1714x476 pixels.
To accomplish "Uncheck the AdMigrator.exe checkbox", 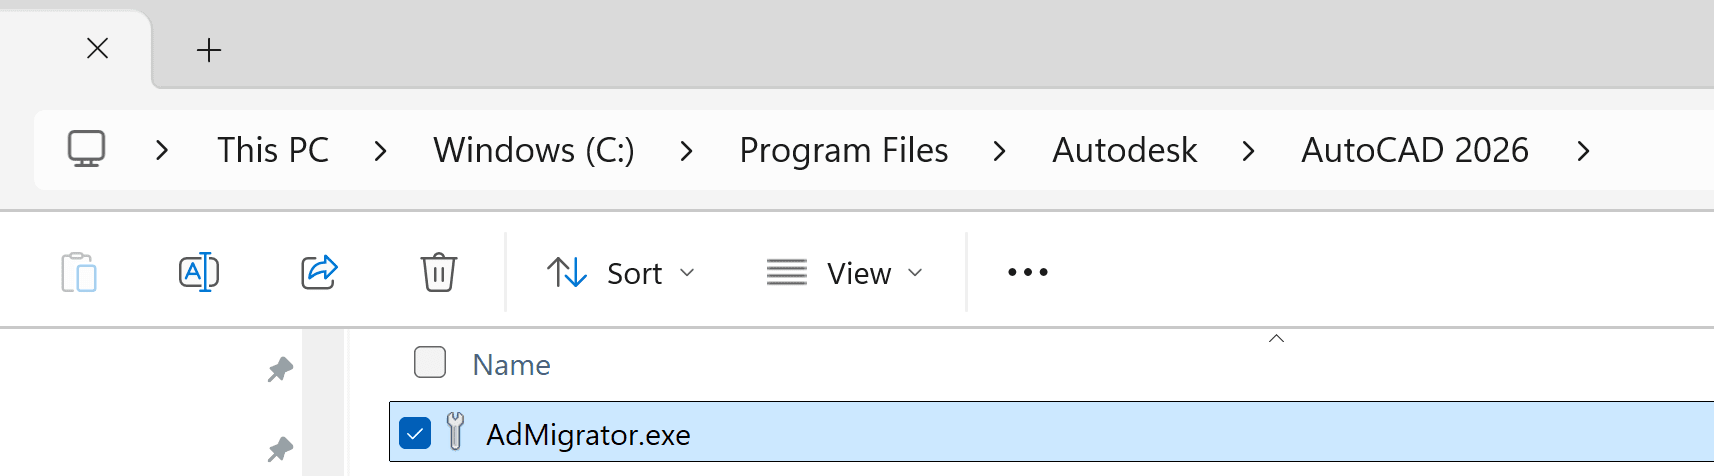I will tap(415, 433).
